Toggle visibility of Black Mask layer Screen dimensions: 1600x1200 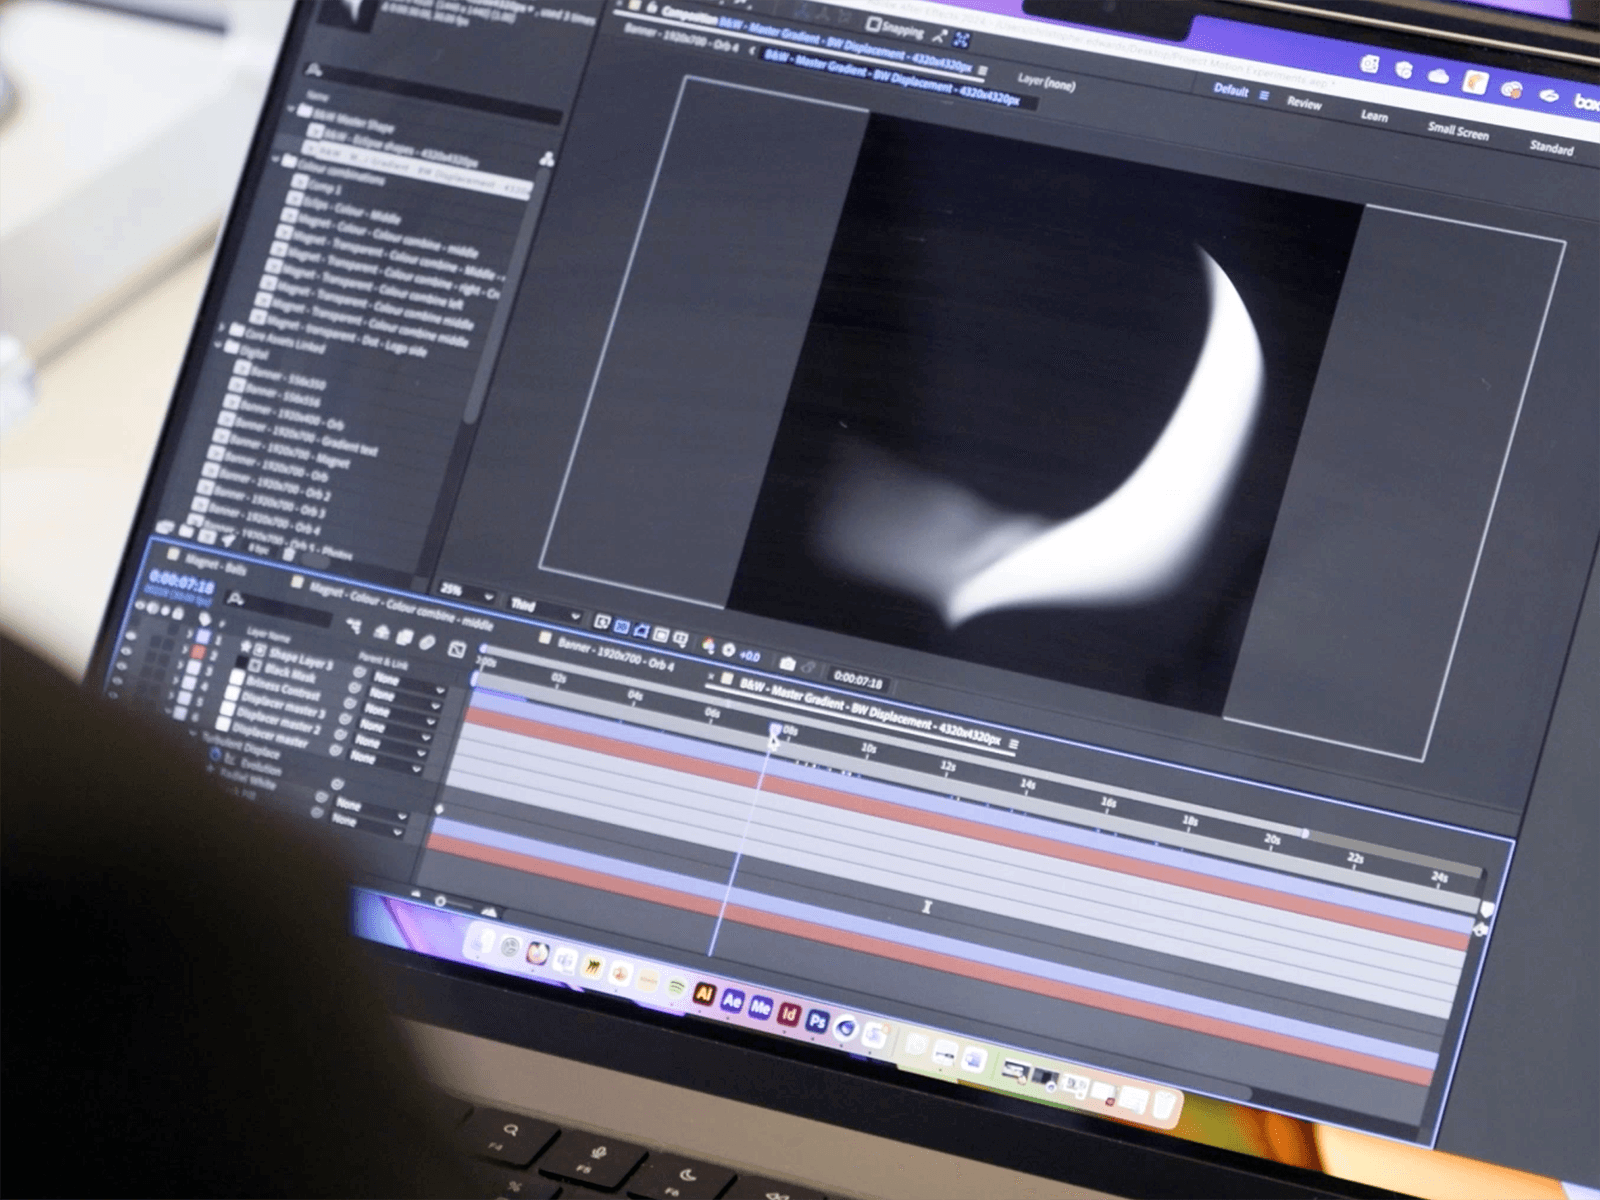click(x=126, y=650)
